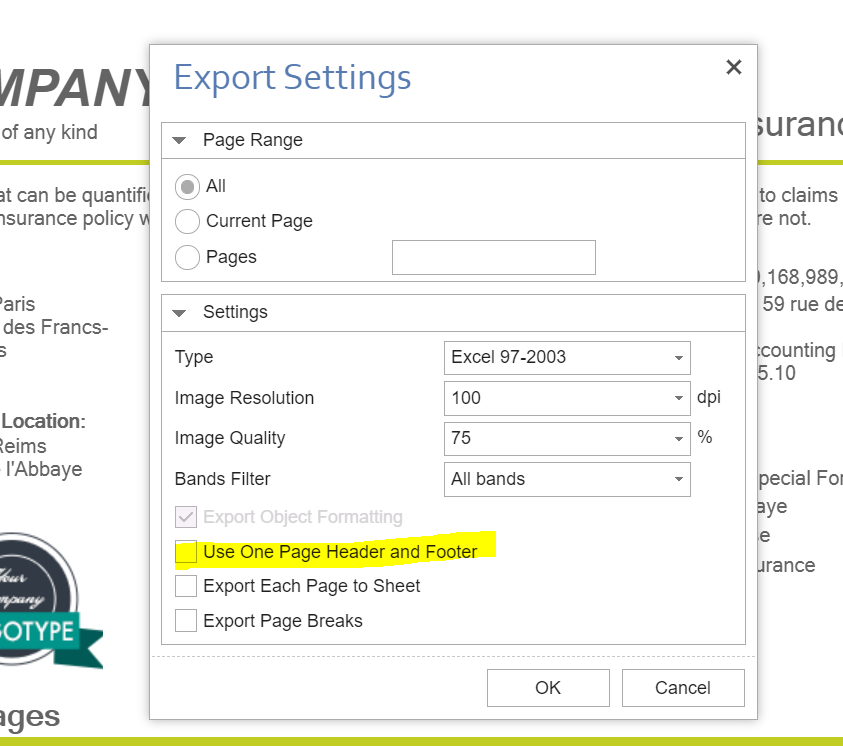Screen dimensions: 843x746
Task: Select the Pages radio button
Action: tap(187, 257)
